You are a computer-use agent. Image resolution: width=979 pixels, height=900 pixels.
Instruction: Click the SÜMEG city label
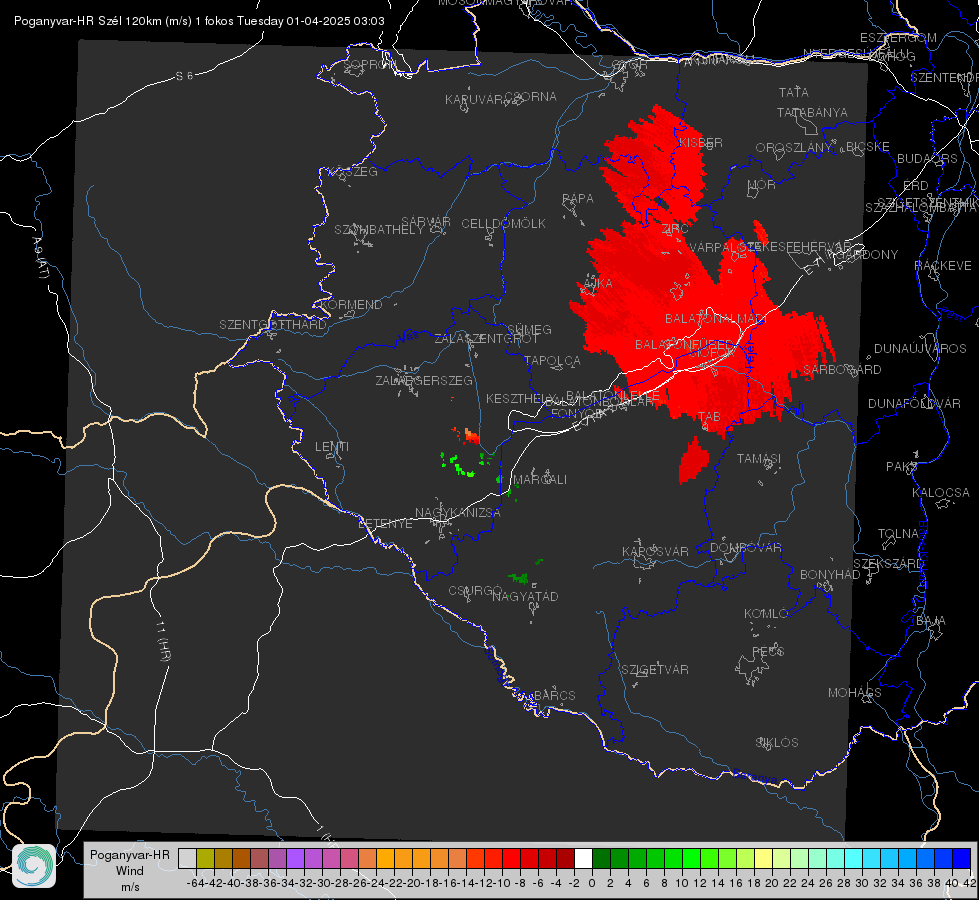click(529, 329)
